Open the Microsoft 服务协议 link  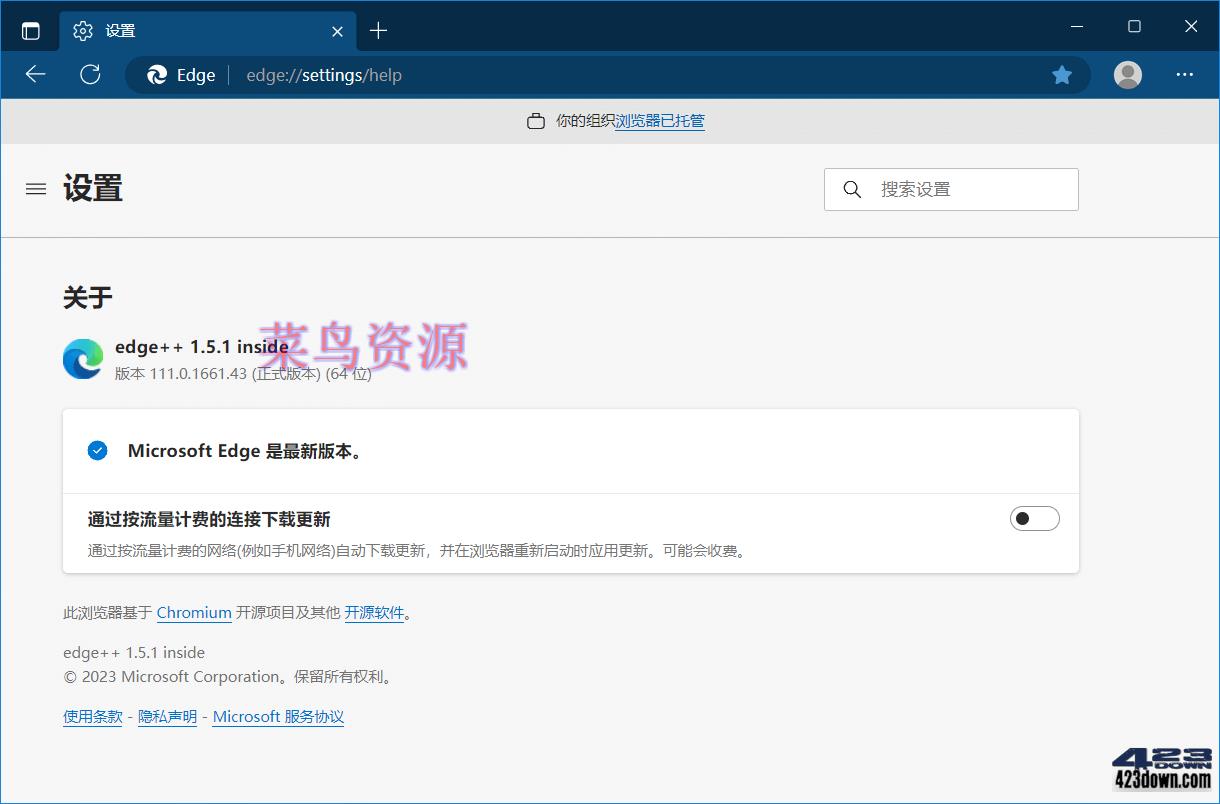coord(278,716)
